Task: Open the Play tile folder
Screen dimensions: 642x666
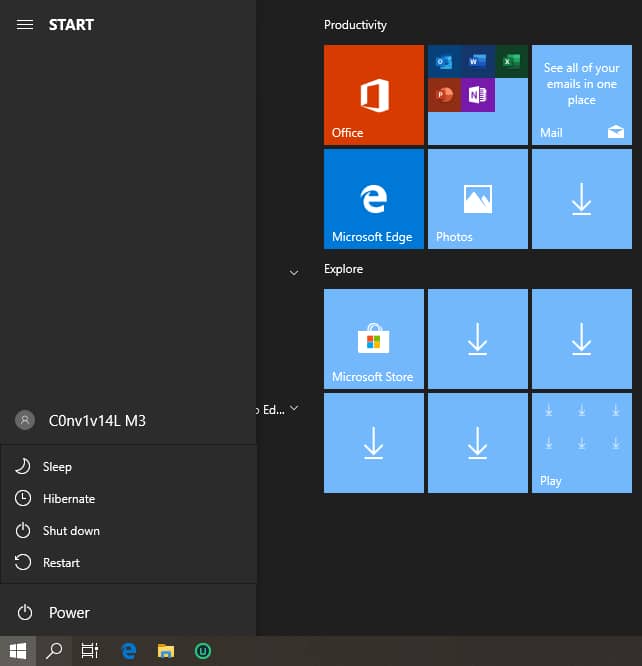Action: 582,443
